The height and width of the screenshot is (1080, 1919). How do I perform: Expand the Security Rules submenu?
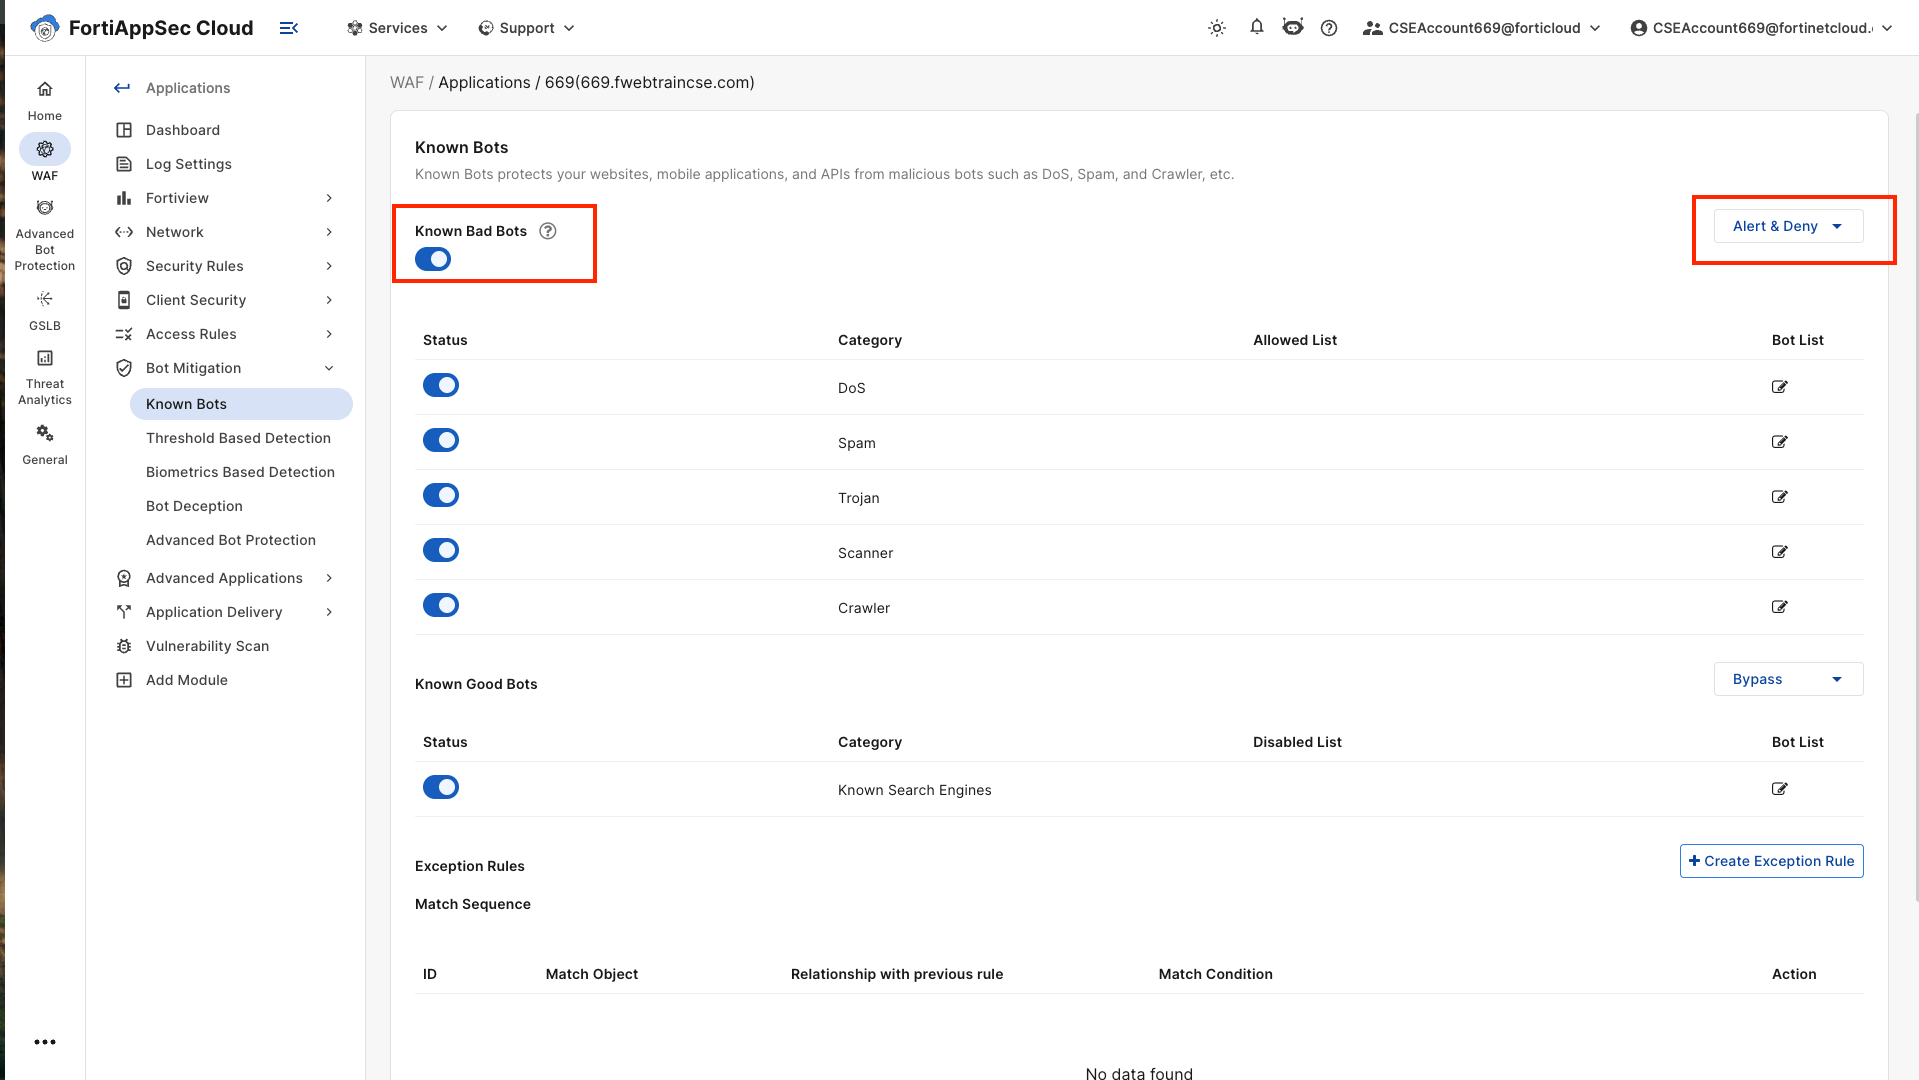click(x=329, y=266)
